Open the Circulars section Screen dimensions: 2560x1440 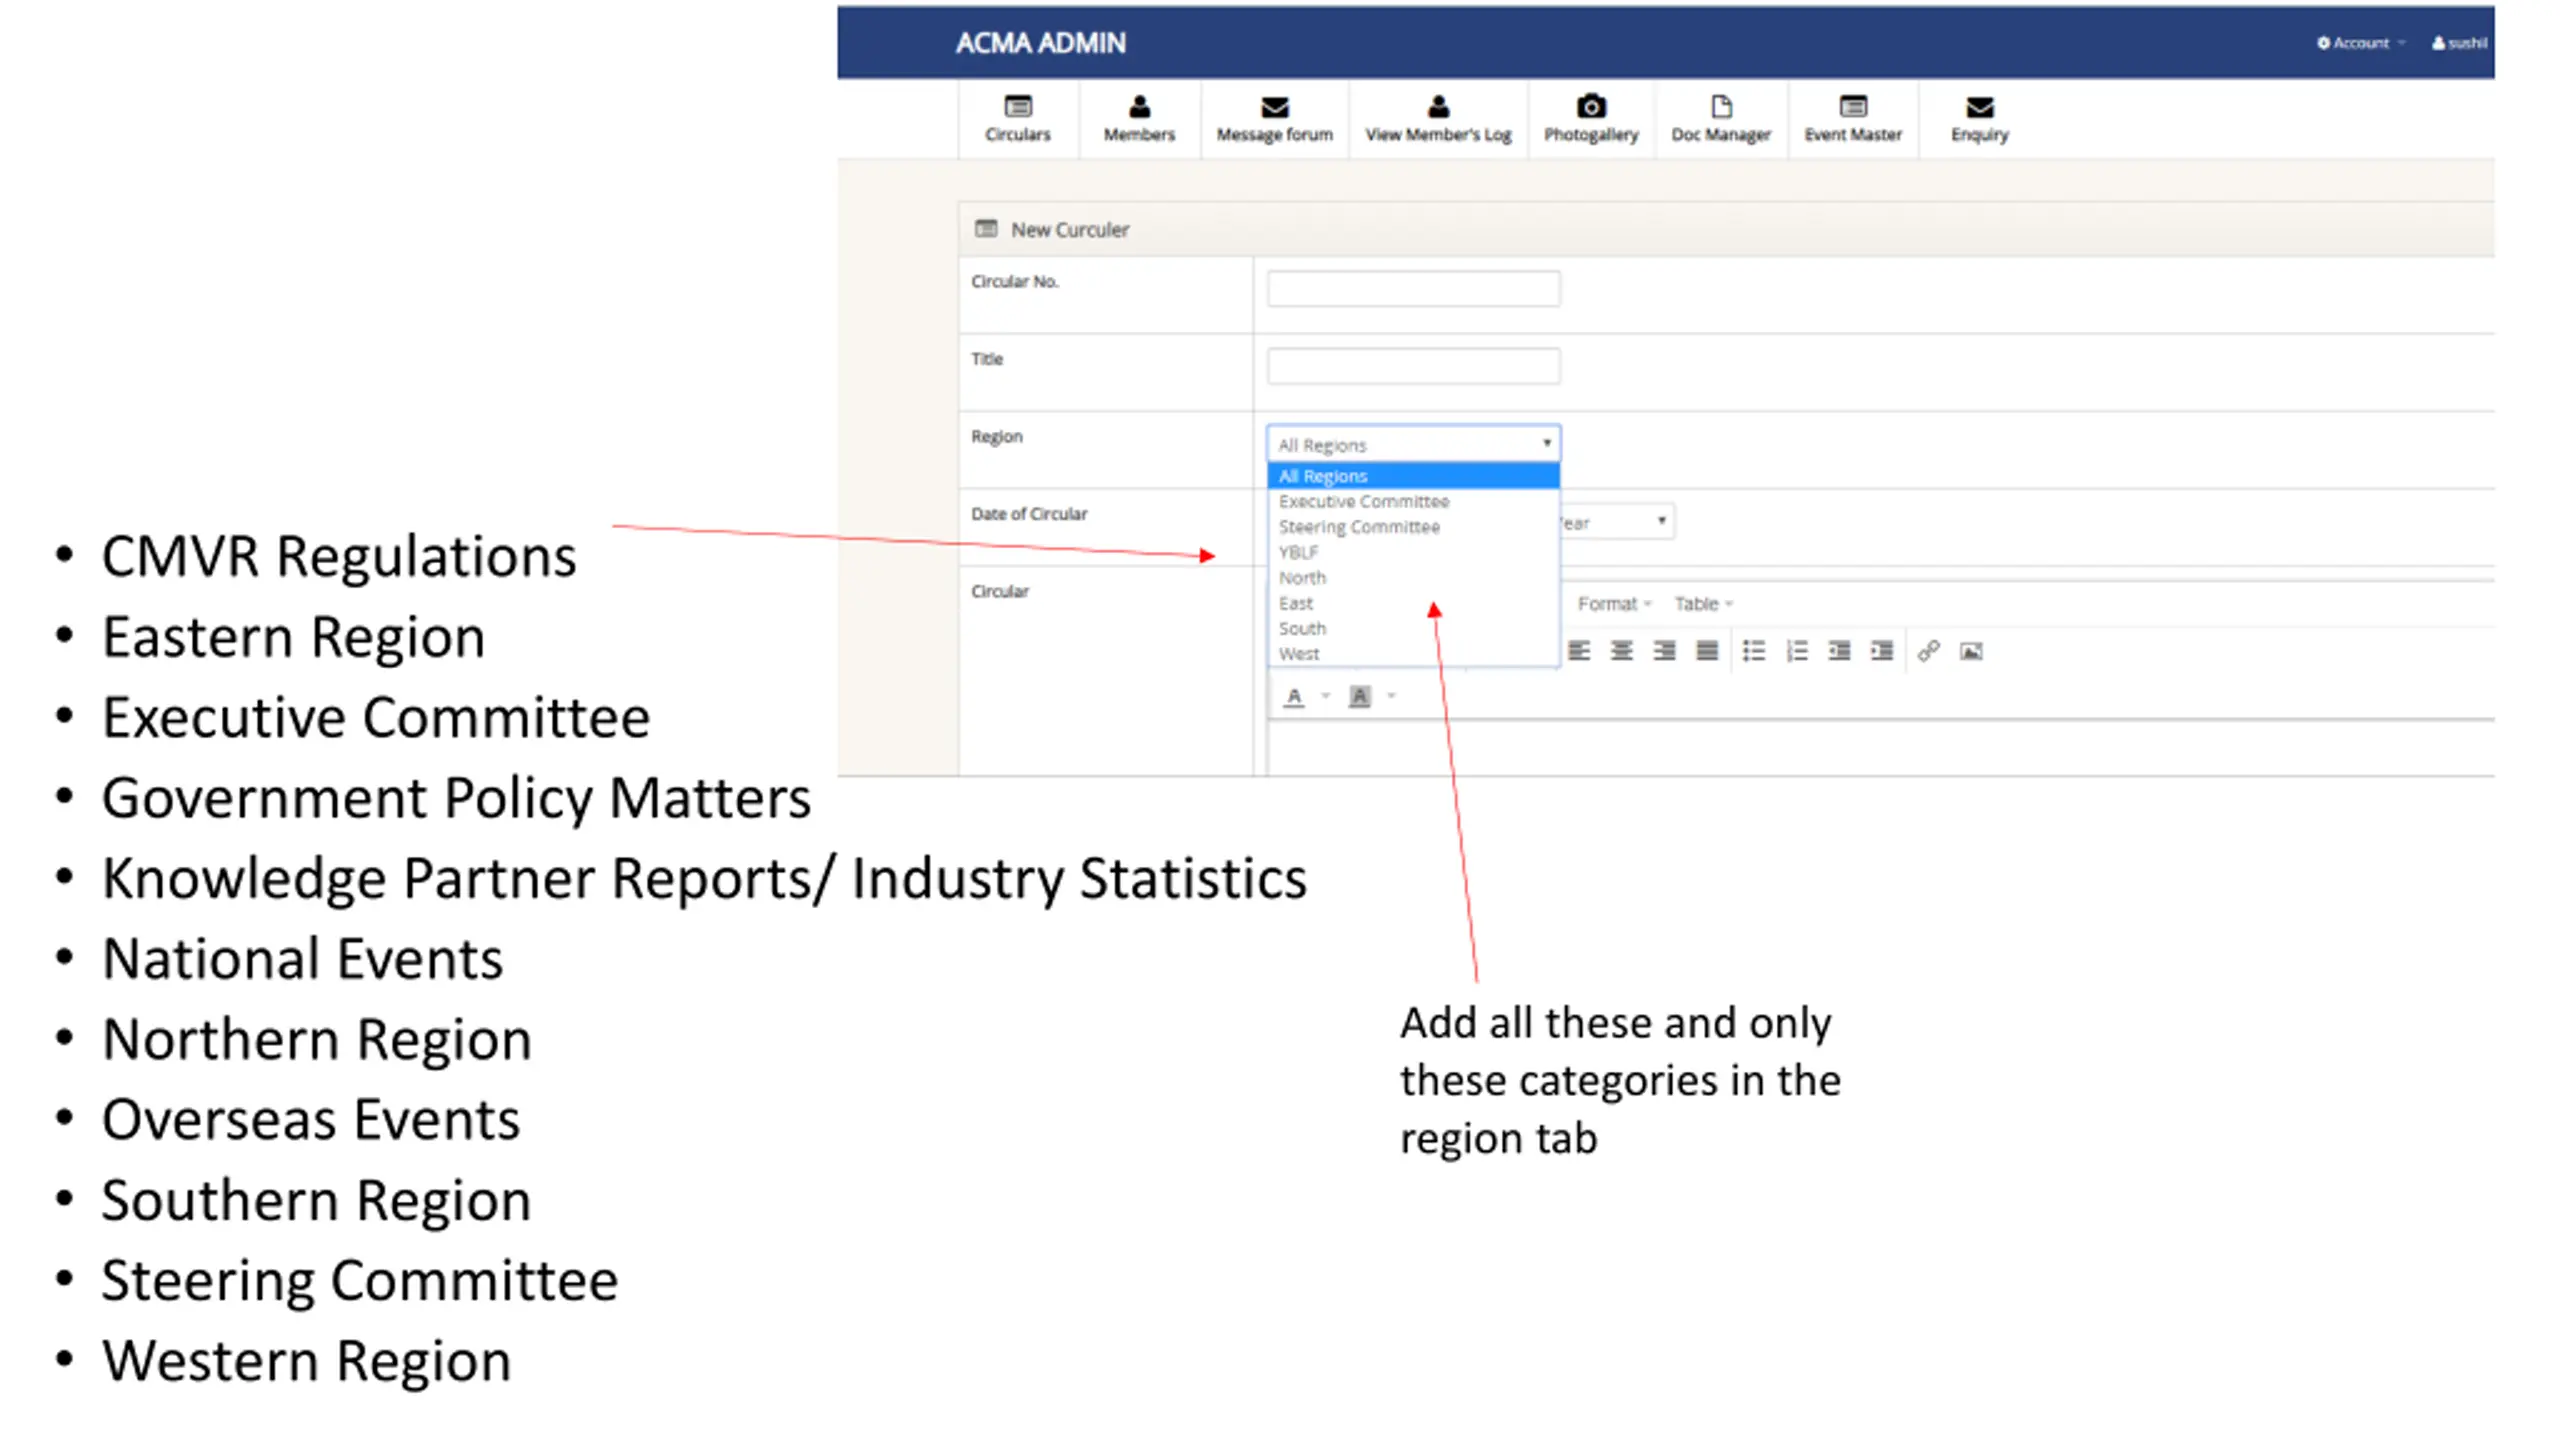coord(1017,119)
